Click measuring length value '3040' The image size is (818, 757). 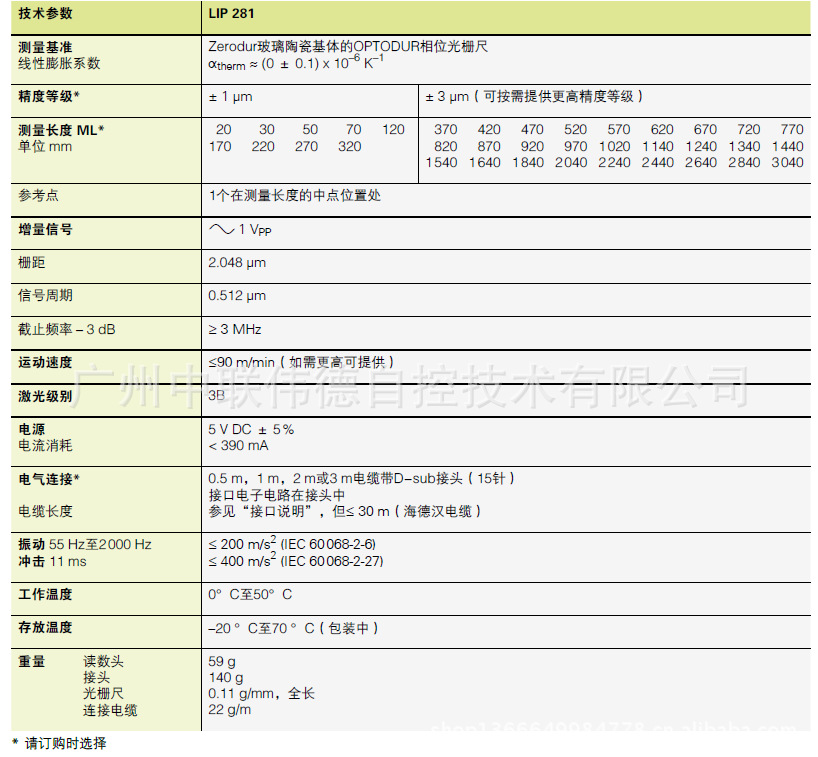click(788, 162)
